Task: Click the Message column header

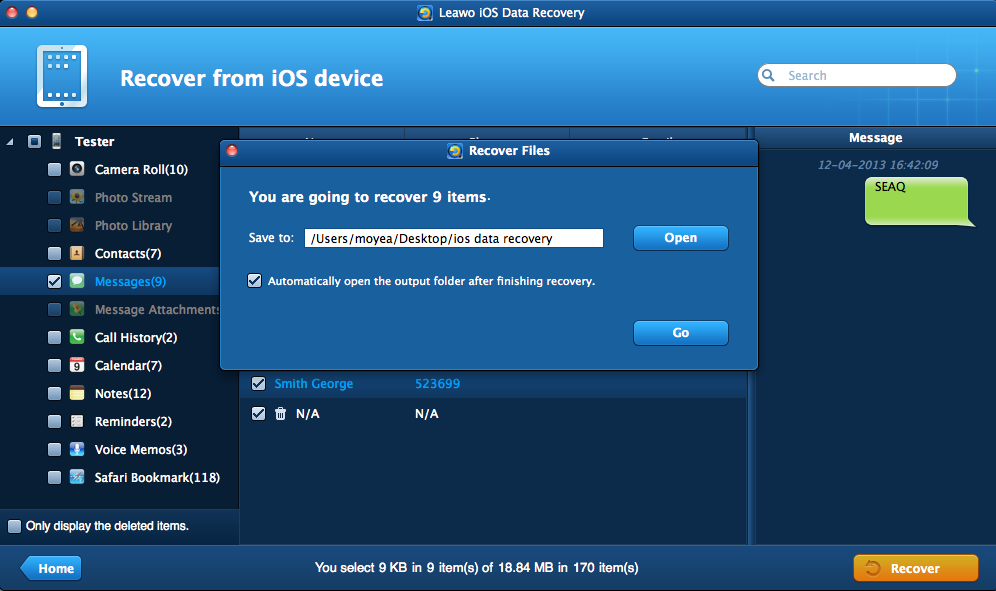Action: coord(875,137)
